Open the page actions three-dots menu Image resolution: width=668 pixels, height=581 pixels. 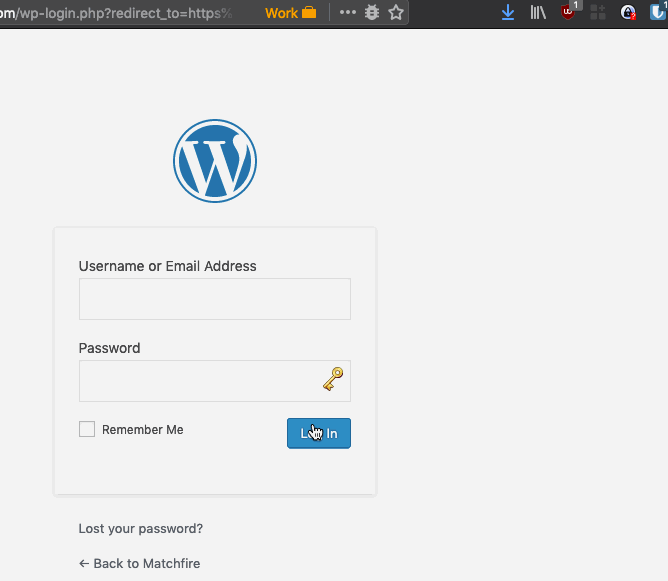[348, 13]
